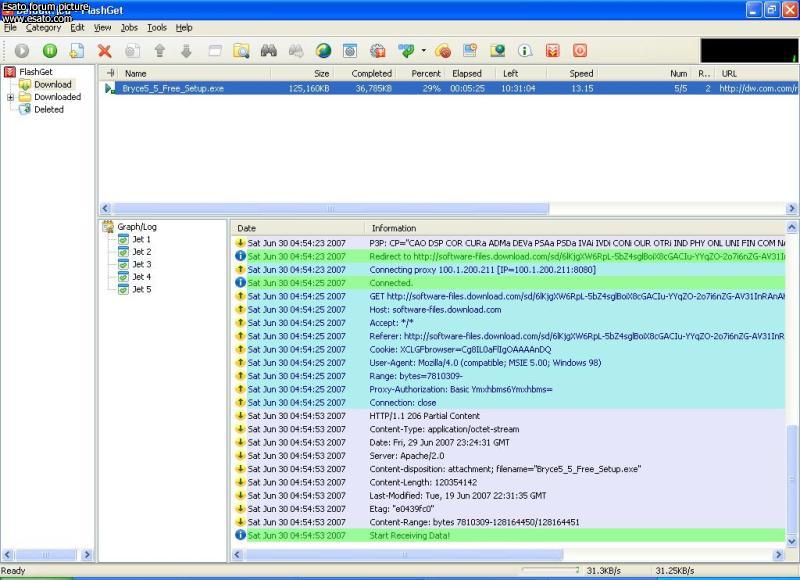800x580 pixels.
Task: Click the folder with magnifier toolbar icon
Action: [x=241, y=51]
